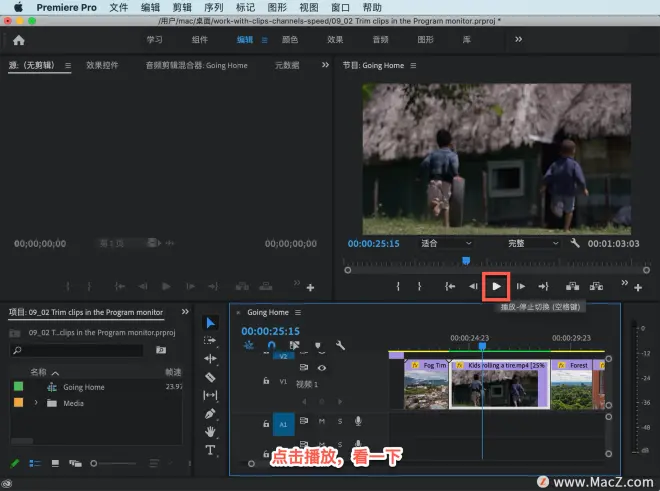The width and height of the screenshot is (660, 491).
Task: Open the 序列 menu
Action: [214, 8]
